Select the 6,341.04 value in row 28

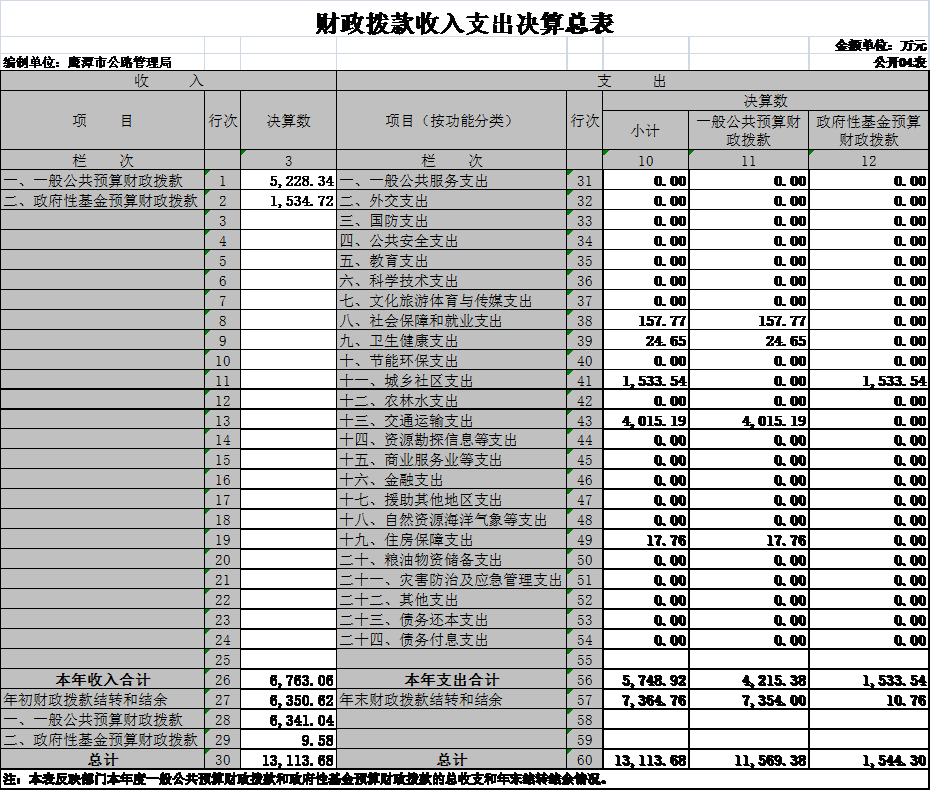point(302,720)
